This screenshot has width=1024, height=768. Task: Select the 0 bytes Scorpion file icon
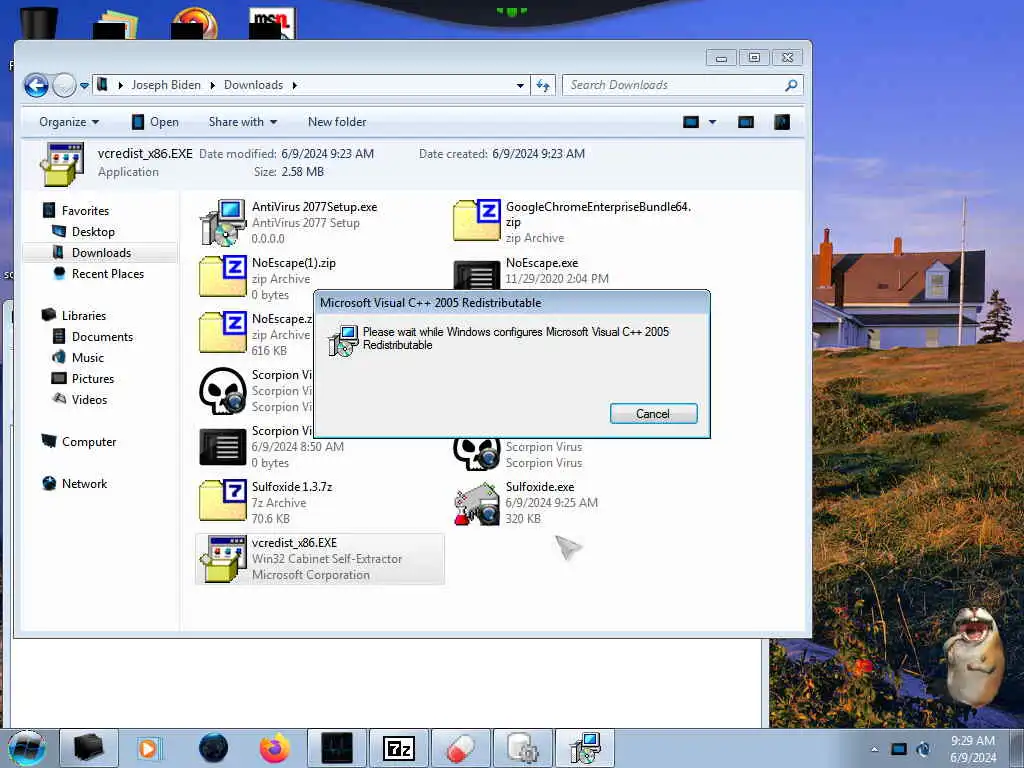point(223,447)
